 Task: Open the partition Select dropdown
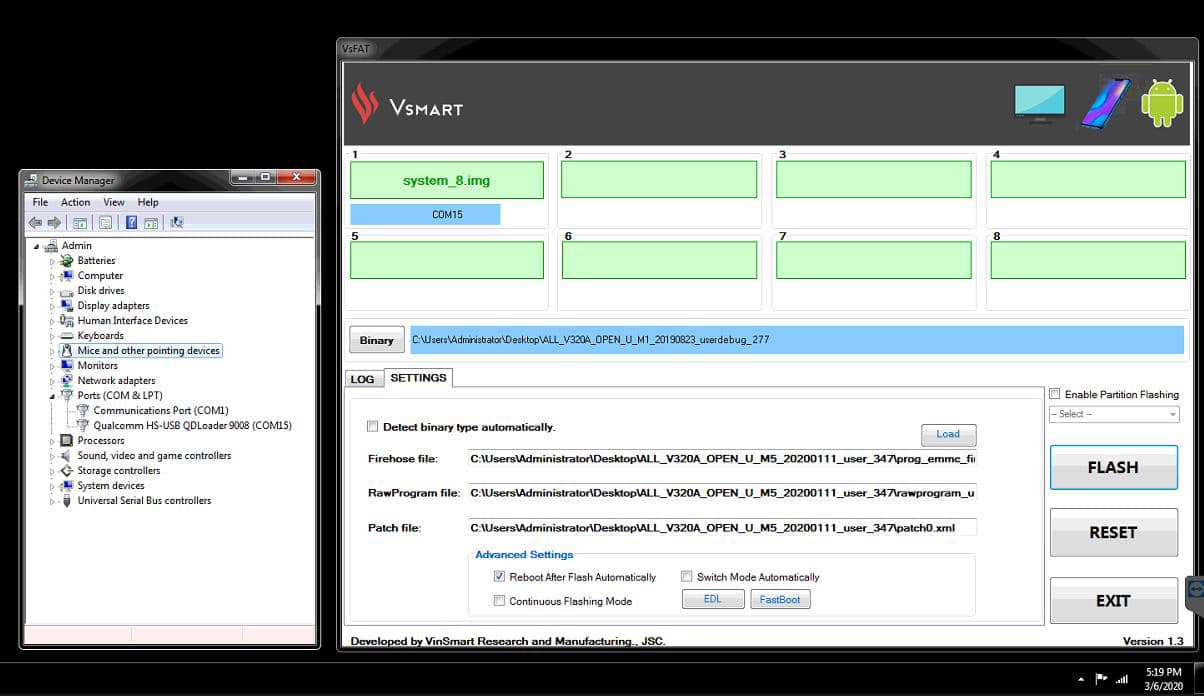point(1114,414)
